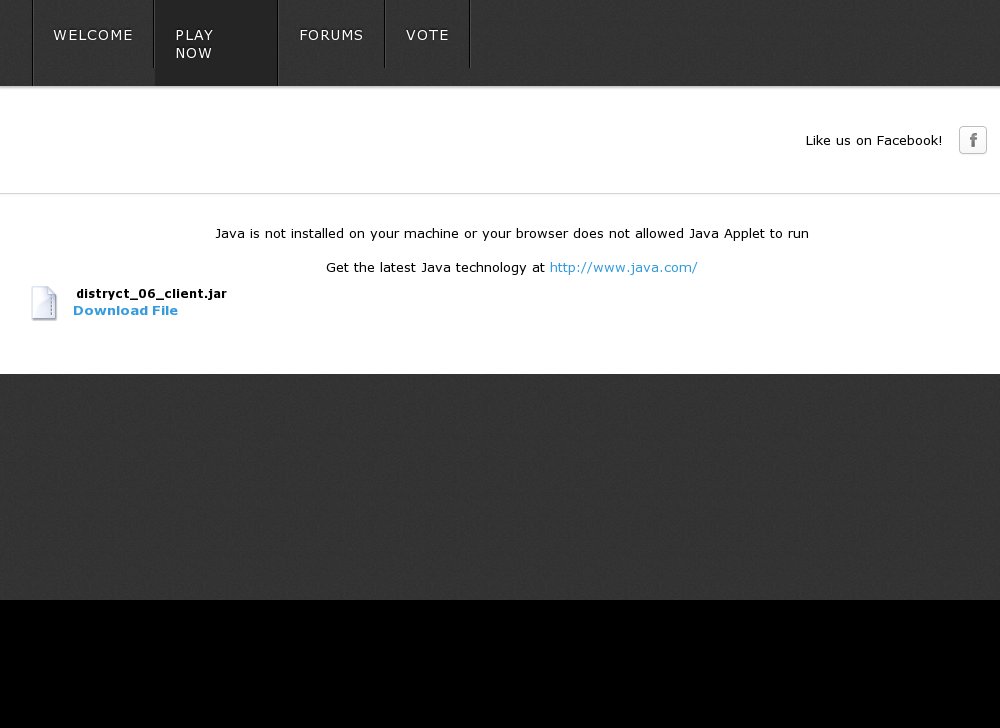Select the Play Now navigation tab
Screen dimensions: 1000x728
tap(215, 44)
